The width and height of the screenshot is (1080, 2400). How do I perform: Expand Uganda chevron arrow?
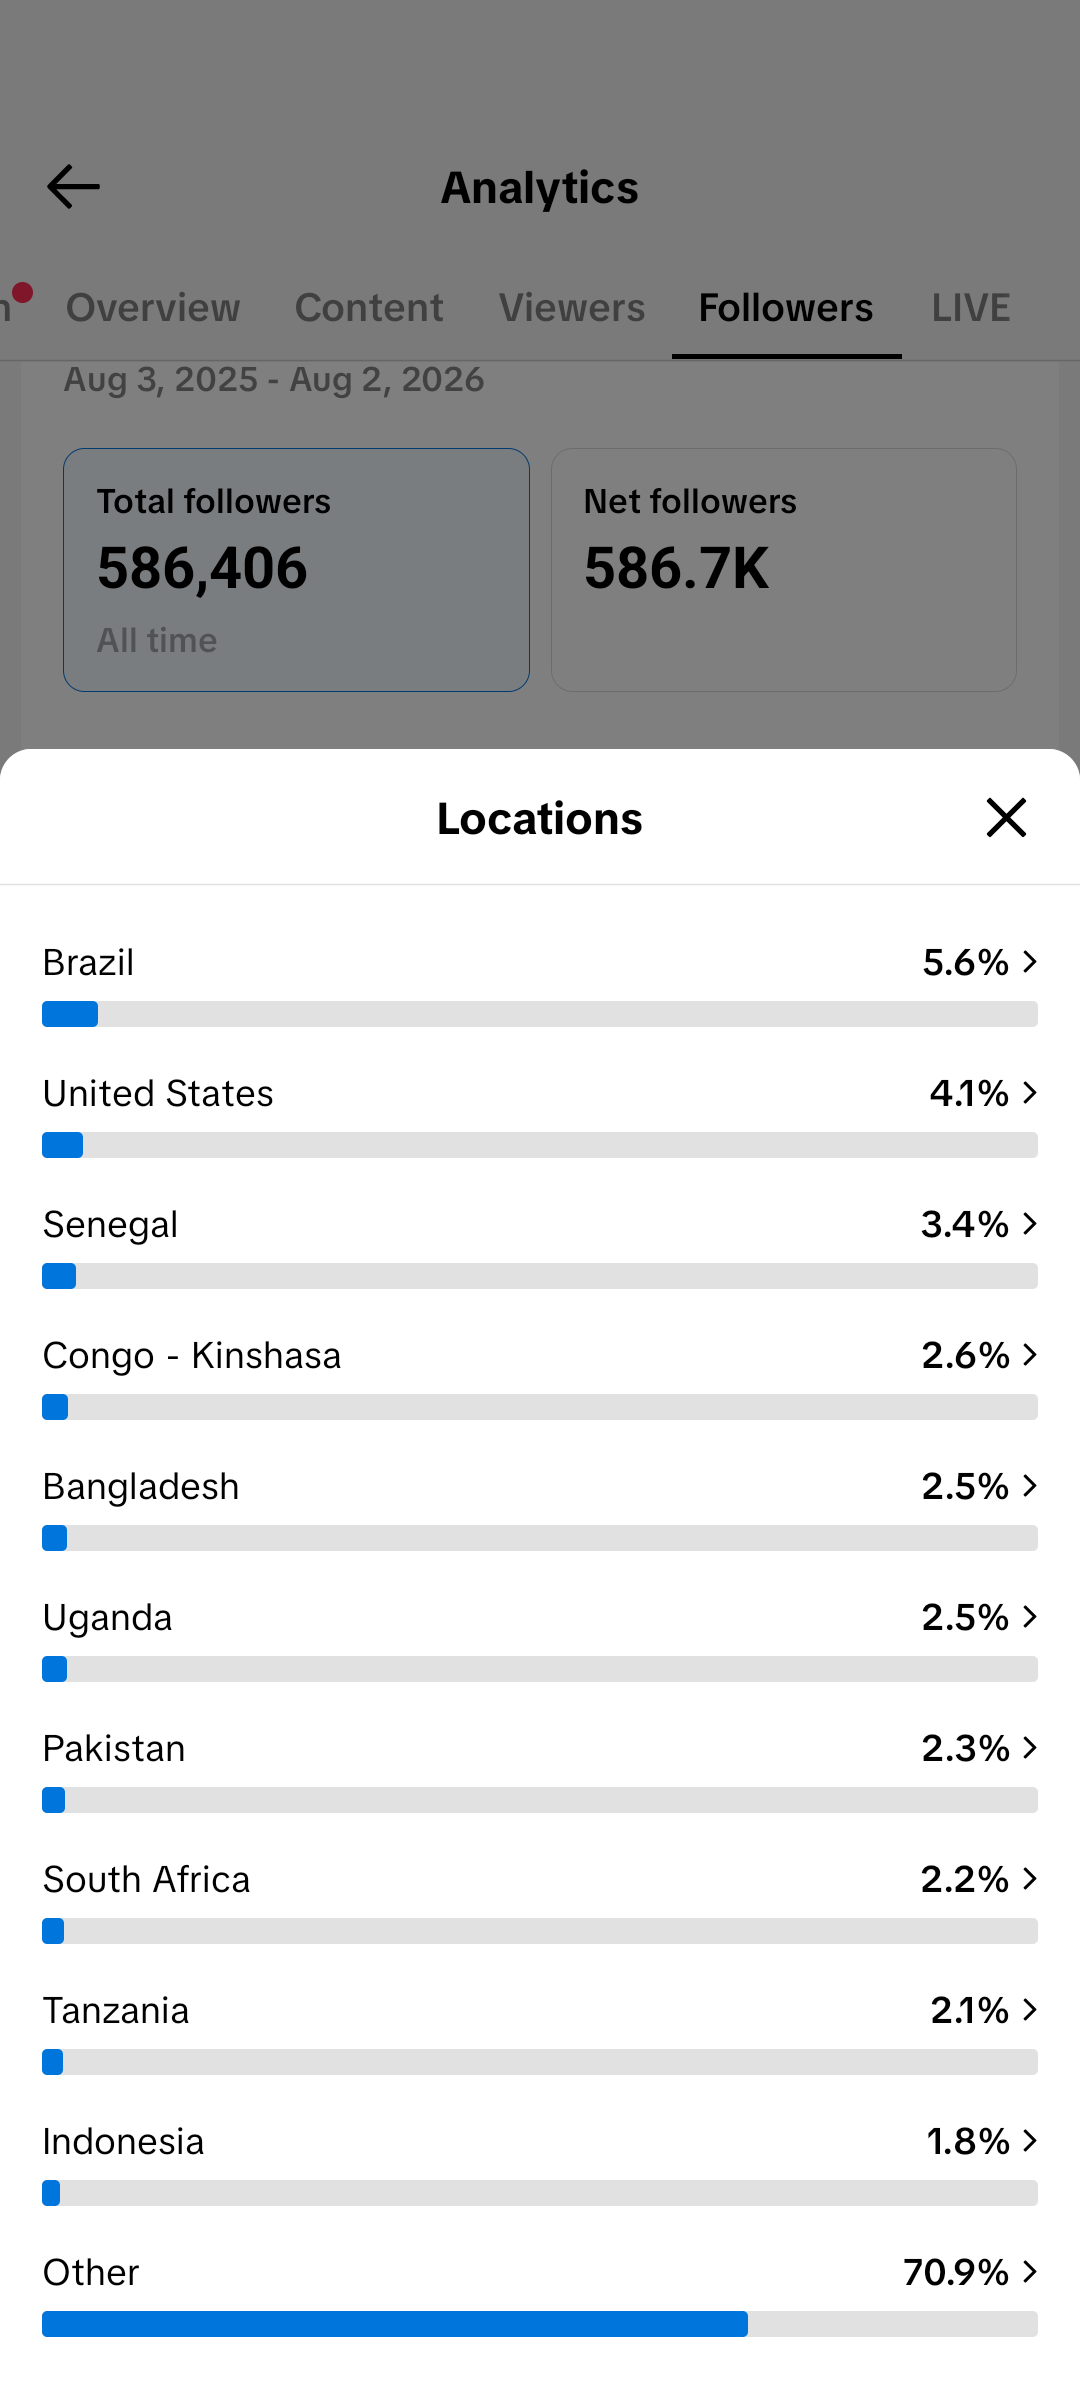1030,1617
